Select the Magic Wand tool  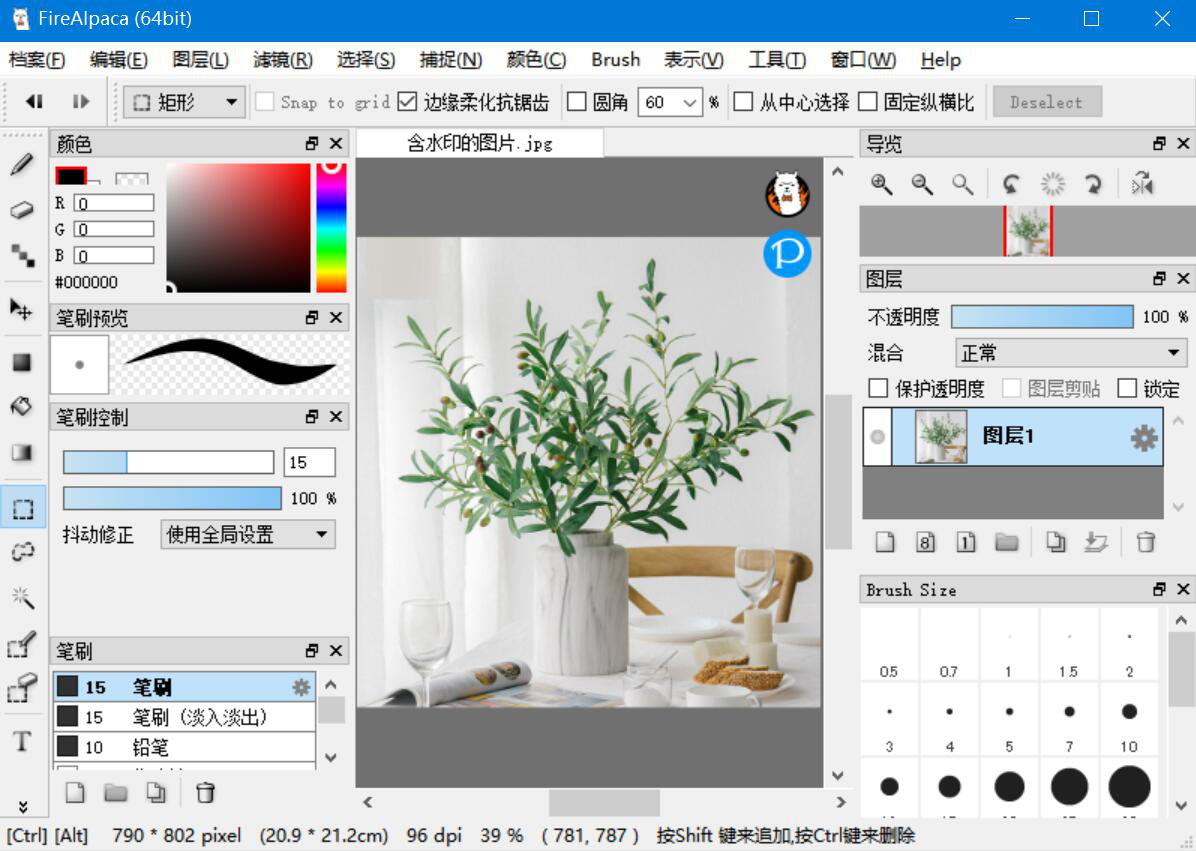(x=22, y=598)
